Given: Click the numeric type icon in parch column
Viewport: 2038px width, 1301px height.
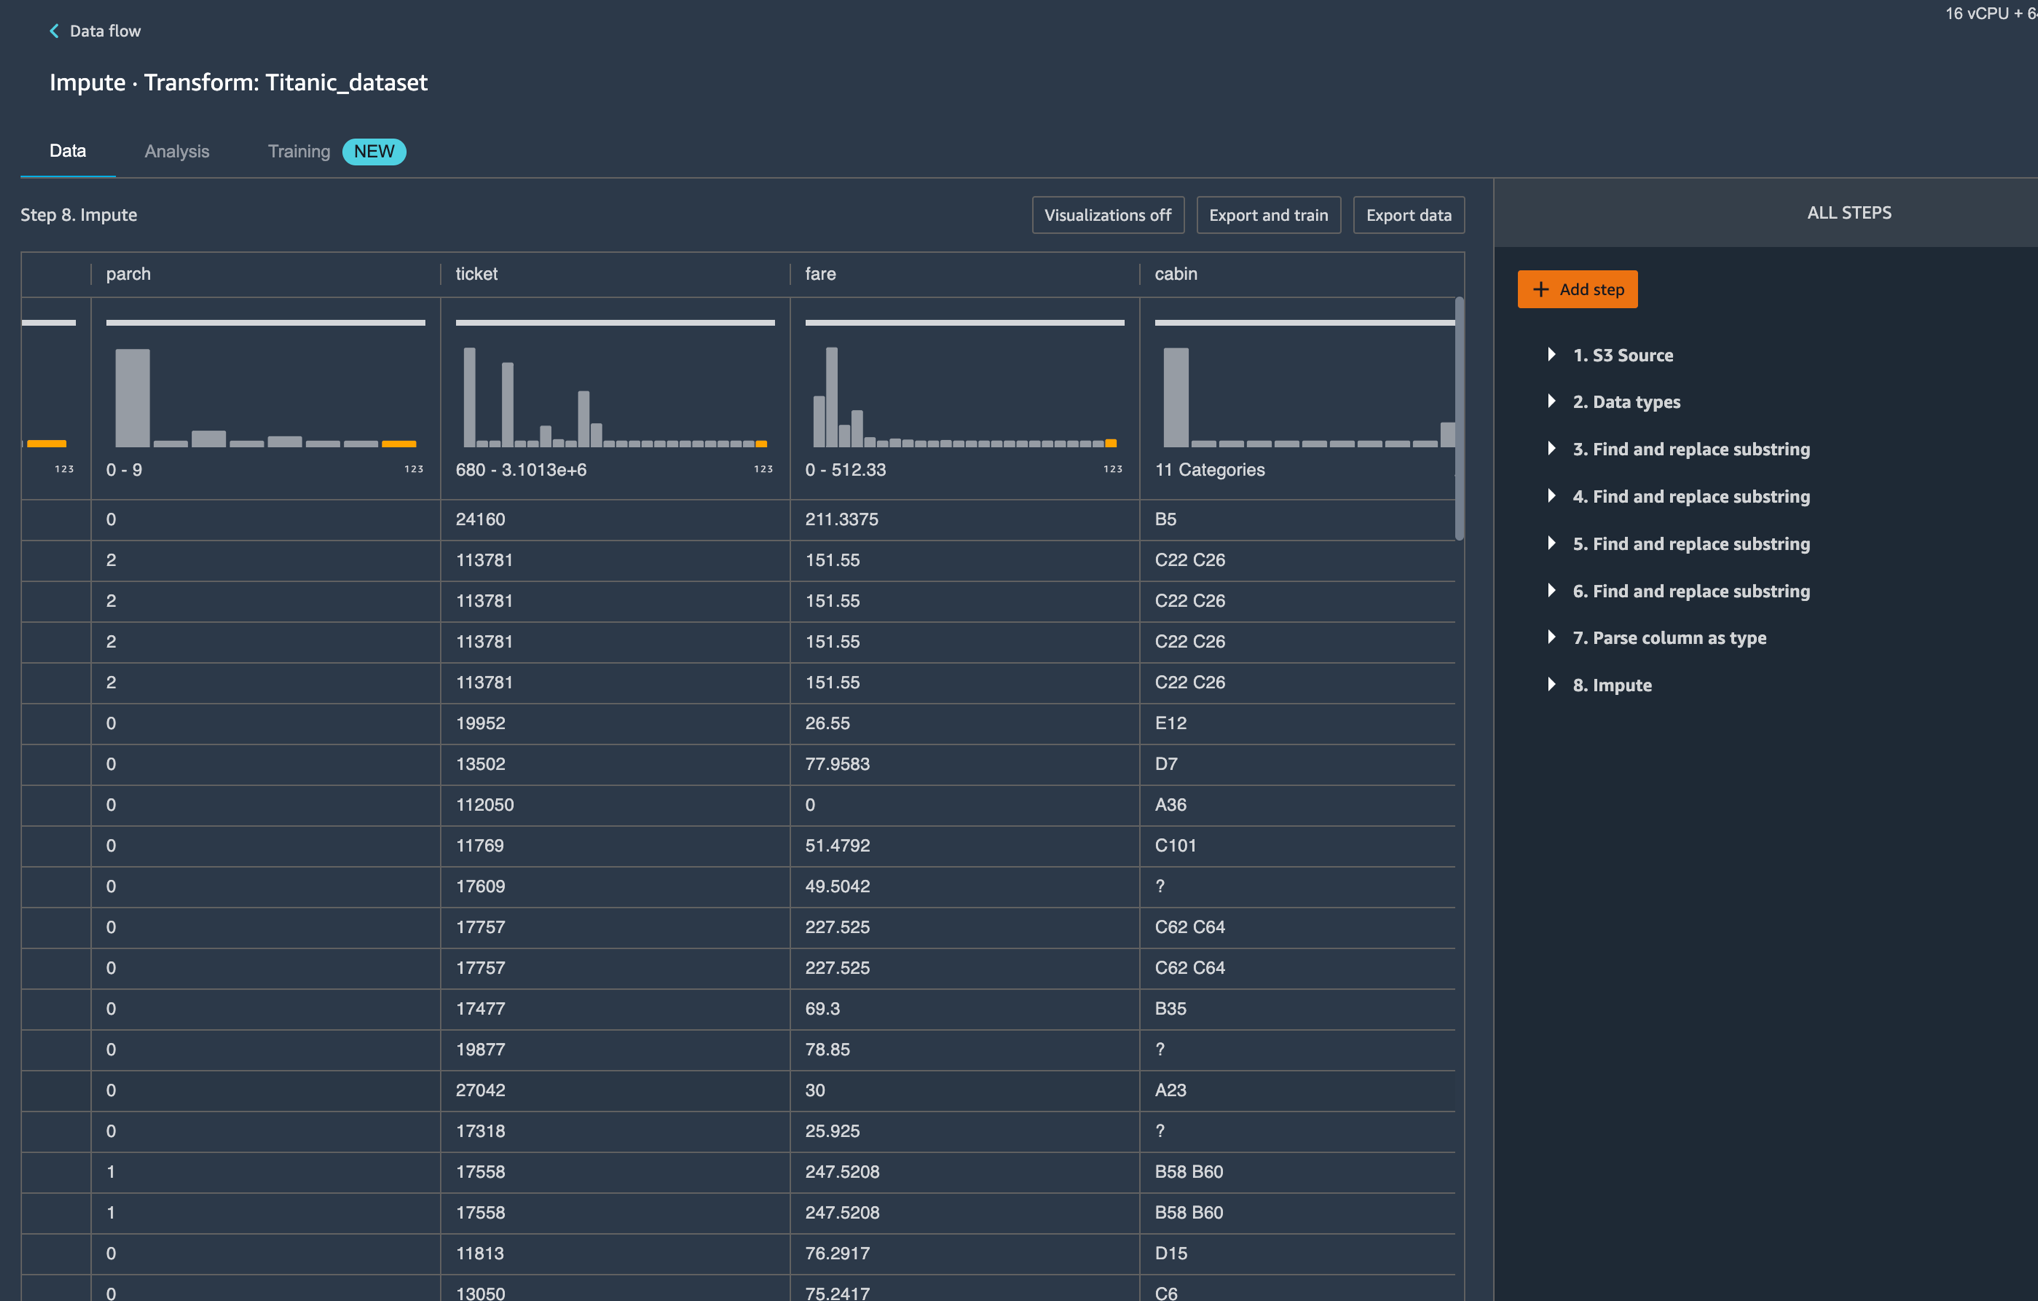Looking at the screenshot, I should pos(413,469).
